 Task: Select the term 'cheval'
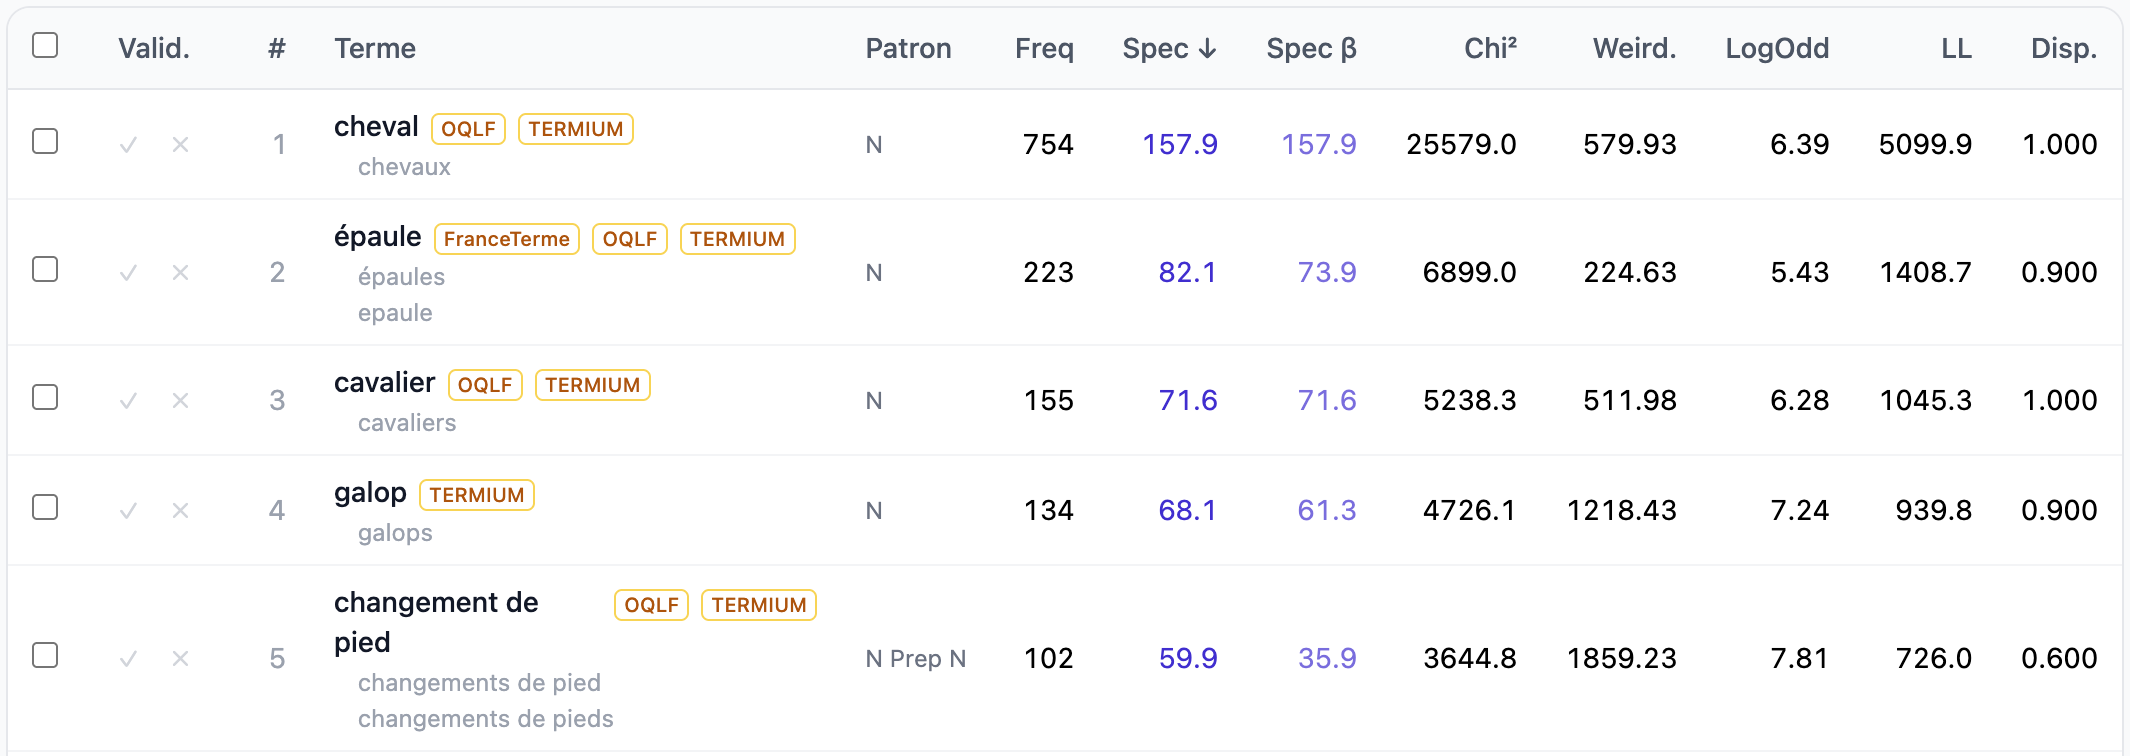(376, 127)
